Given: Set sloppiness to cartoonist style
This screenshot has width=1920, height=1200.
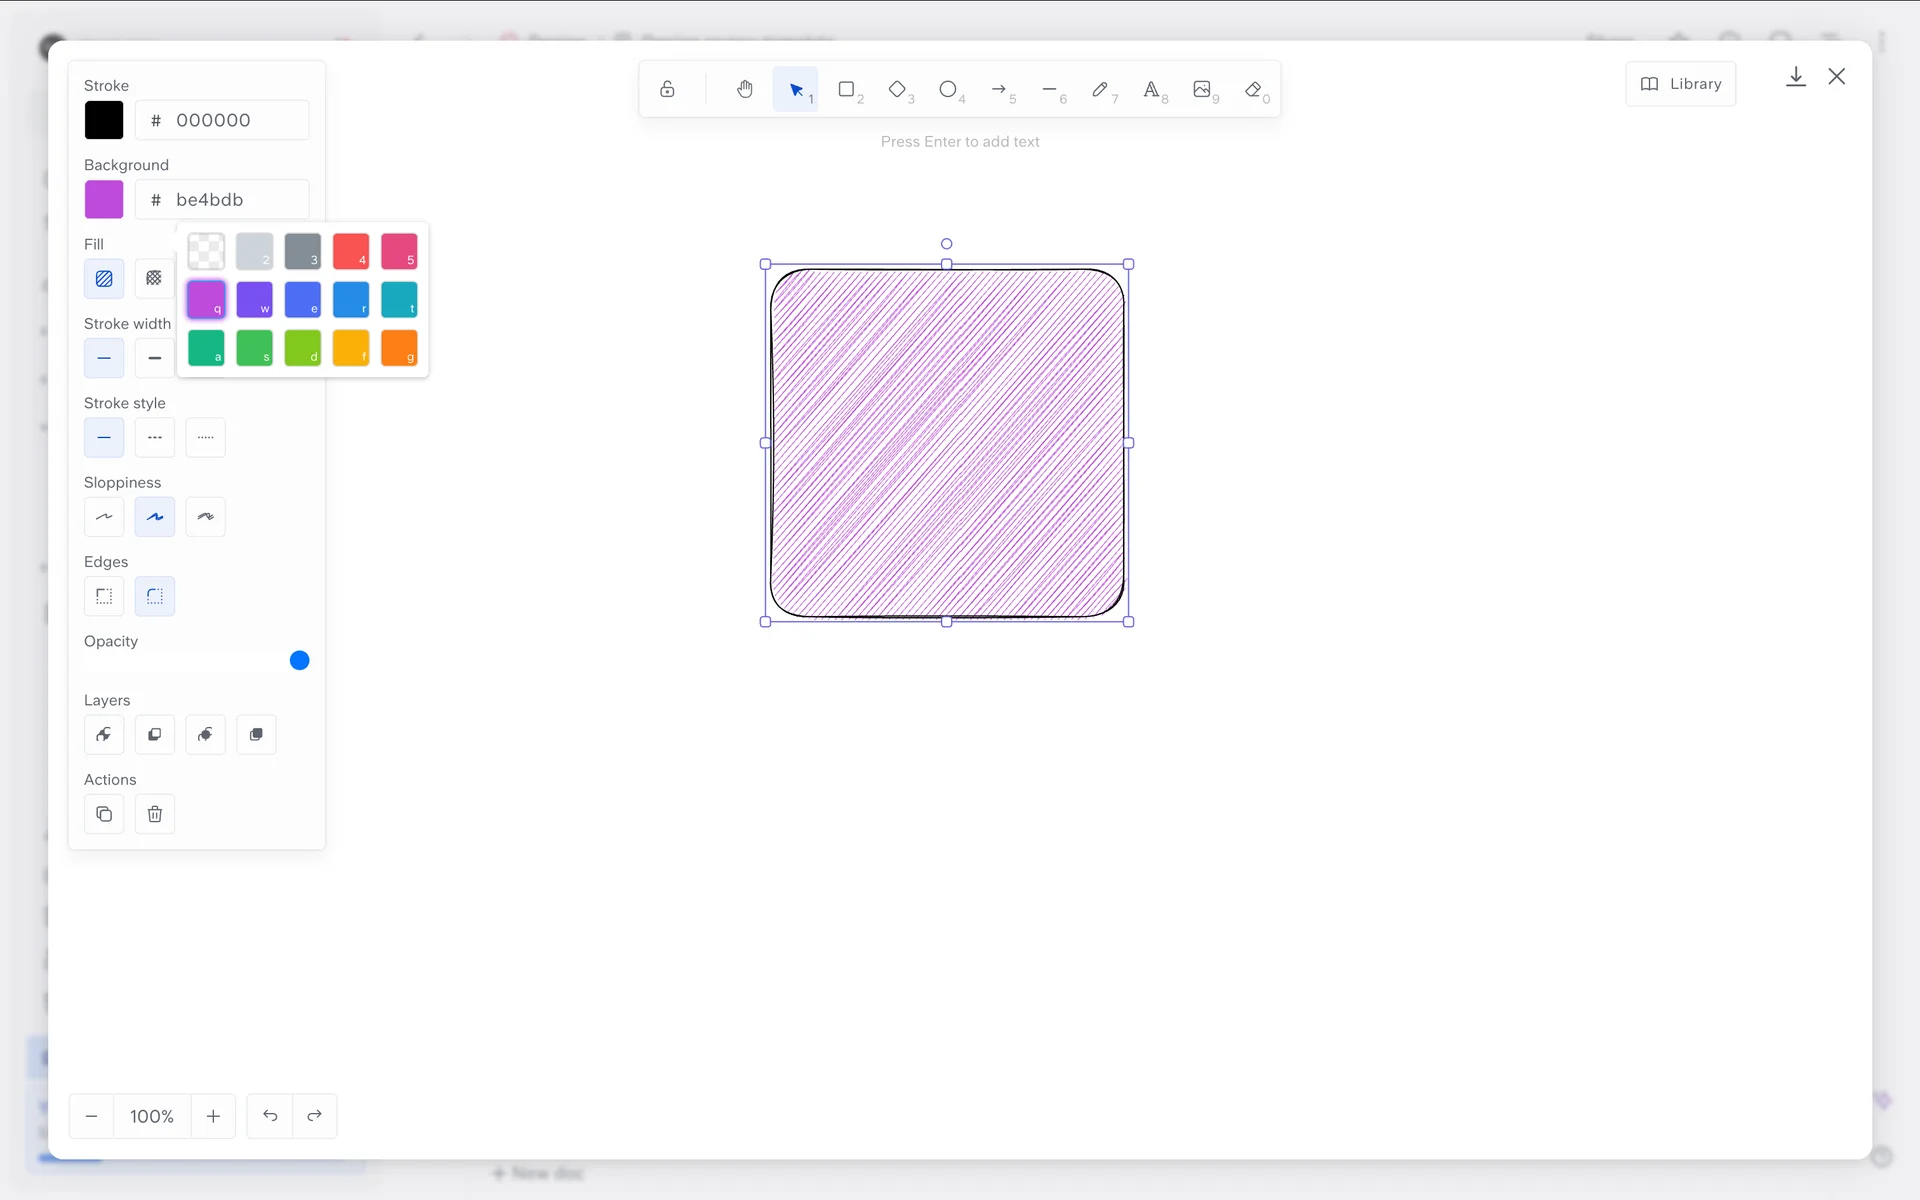Looking at the screenshot, I should pos(205,517).
